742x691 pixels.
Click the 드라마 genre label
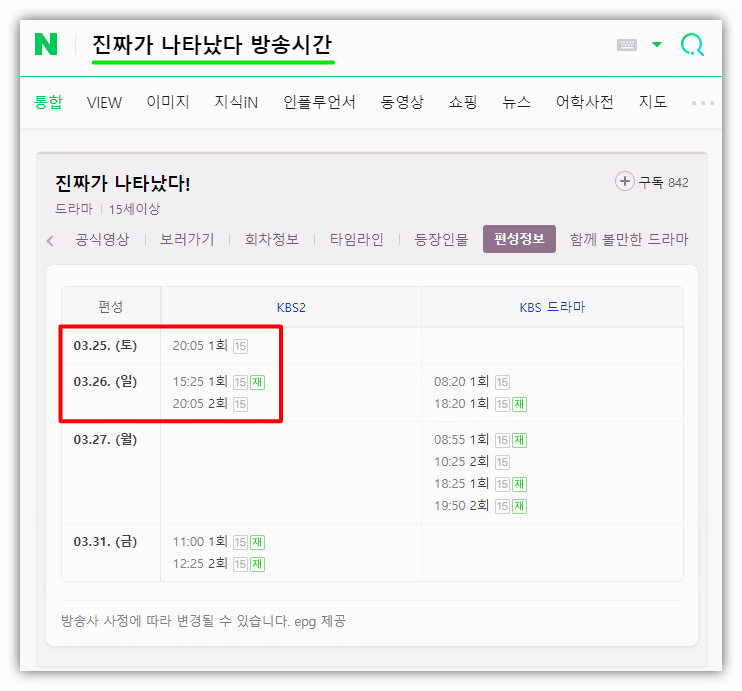click(74, 209)
